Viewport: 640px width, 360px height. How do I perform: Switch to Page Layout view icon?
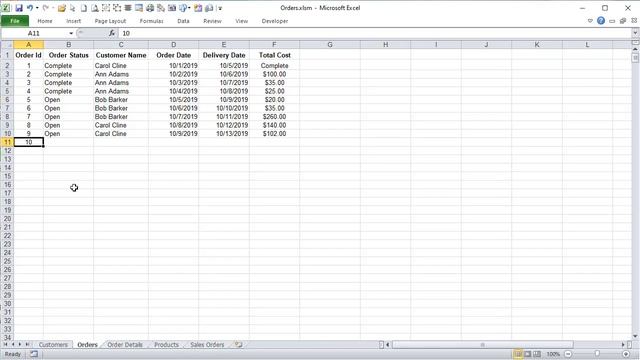[527, 354]
